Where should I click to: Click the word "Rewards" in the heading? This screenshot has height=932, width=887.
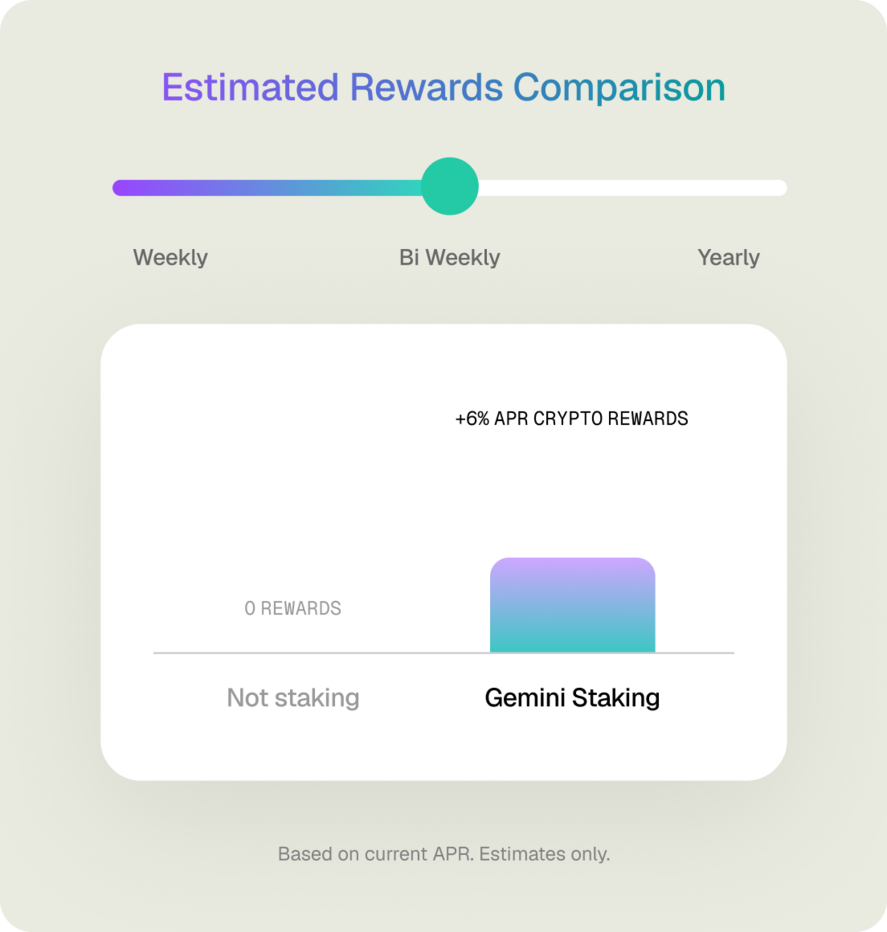click(425, 88)
